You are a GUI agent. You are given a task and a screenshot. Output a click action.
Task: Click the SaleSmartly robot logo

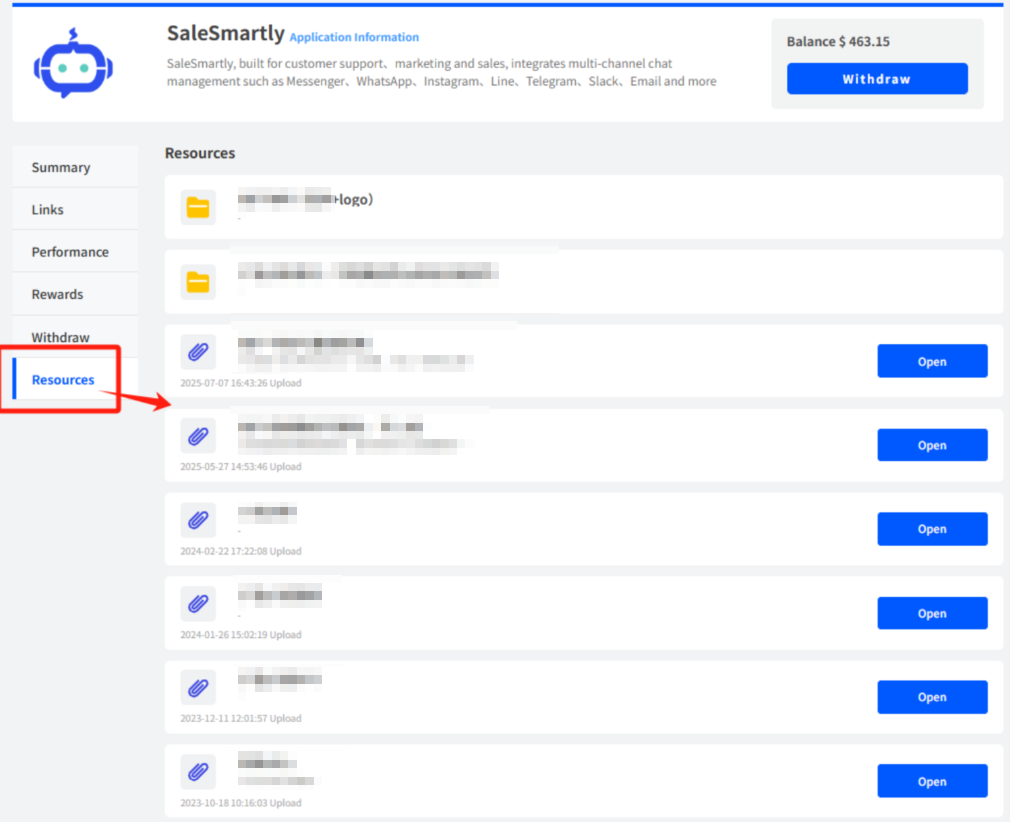[73, 63]
